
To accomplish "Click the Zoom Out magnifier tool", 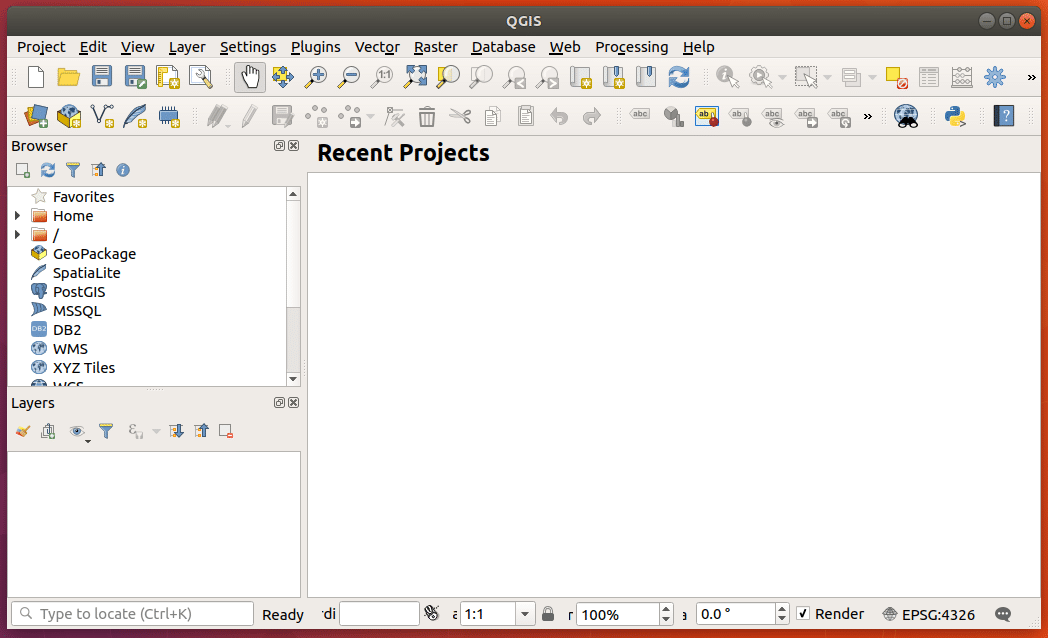I will [x=348, y=77].
